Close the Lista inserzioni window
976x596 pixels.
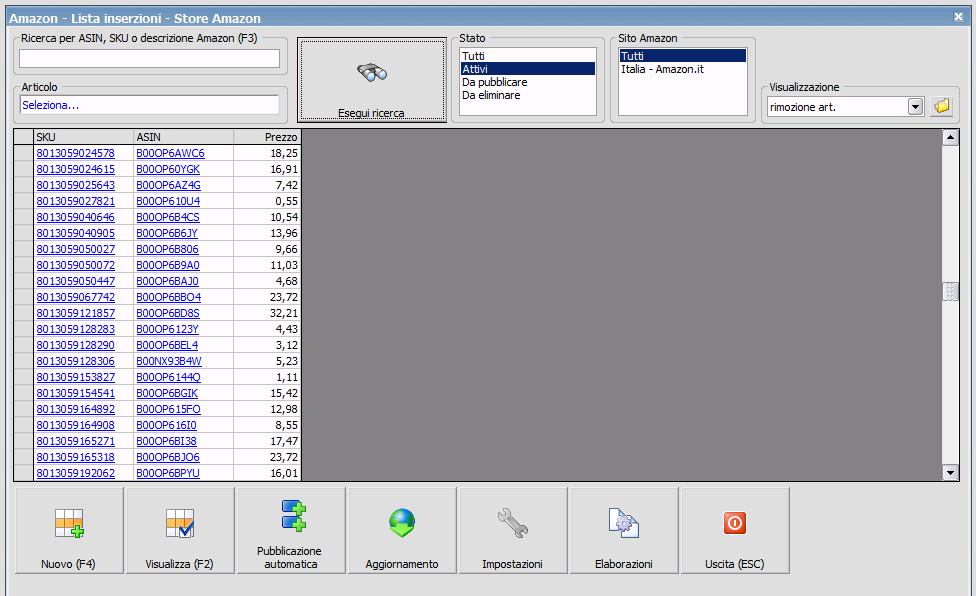(959, 17)
